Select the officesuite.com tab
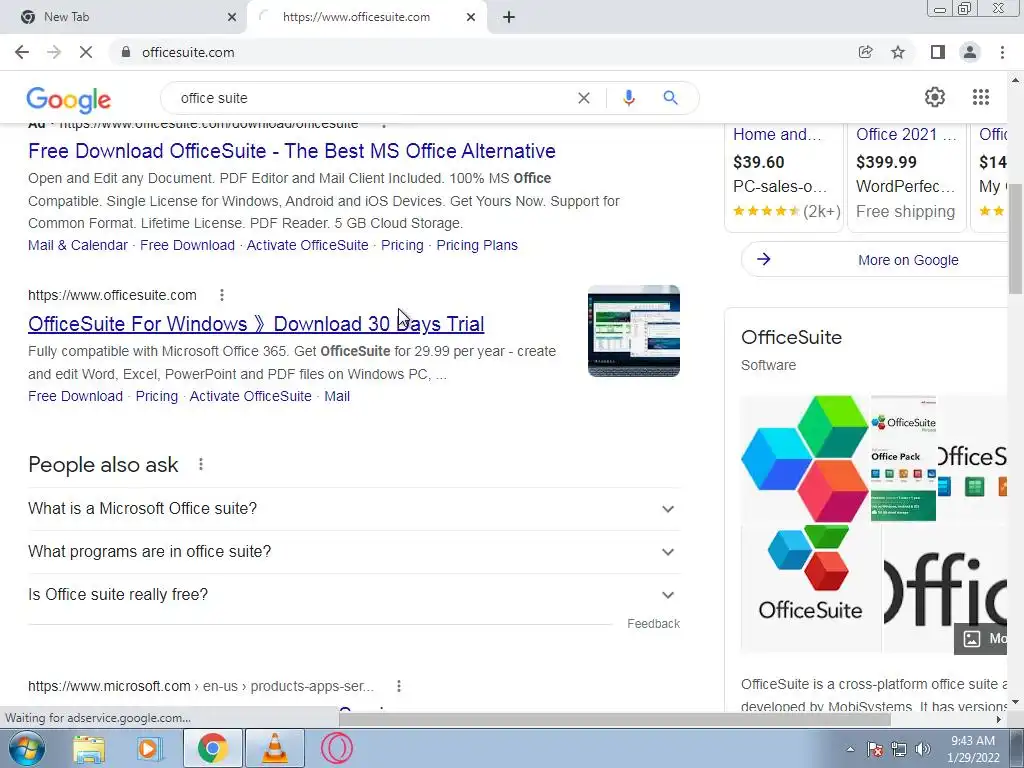The width and height of the screenshot is (1024, 768). [x=366, y=17]
